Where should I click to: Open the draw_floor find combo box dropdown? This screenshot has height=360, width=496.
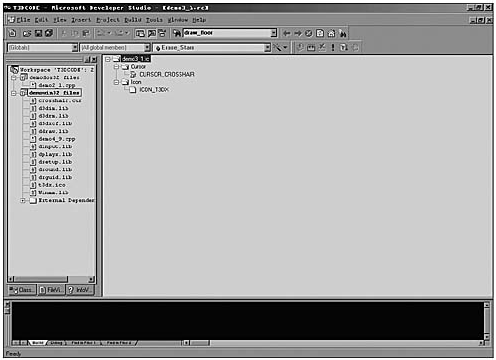pos(274,33)
